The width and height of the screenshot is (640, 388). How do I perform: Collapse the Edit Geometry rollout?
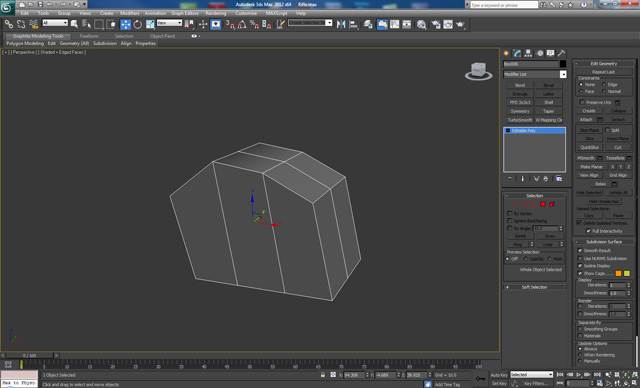coord(604,64)
